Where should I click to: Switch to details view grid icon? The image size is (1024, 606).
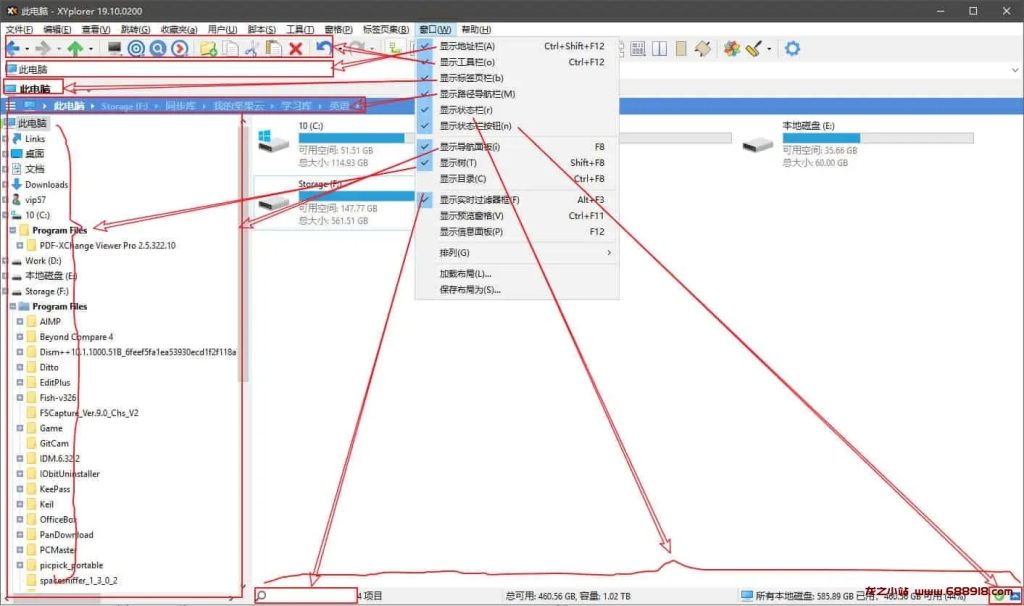pos(638,48)
